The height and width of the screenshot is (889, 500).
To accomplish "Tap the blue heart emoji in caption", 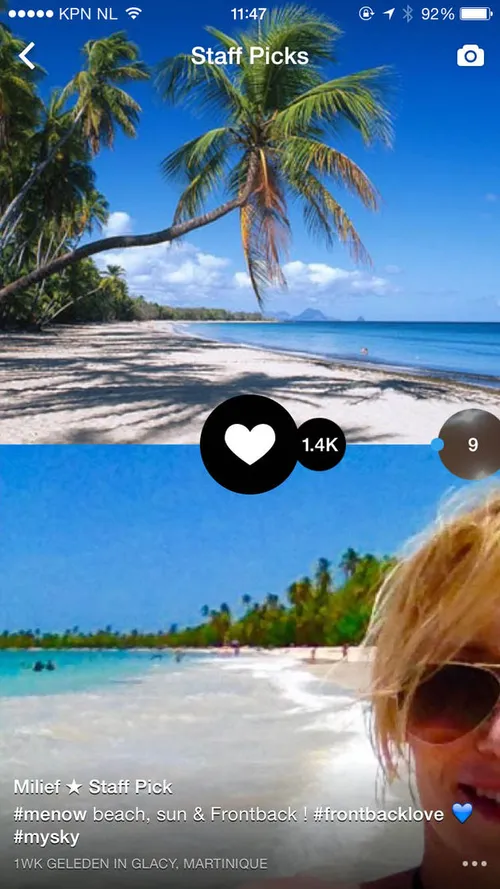I will point(462,815).
